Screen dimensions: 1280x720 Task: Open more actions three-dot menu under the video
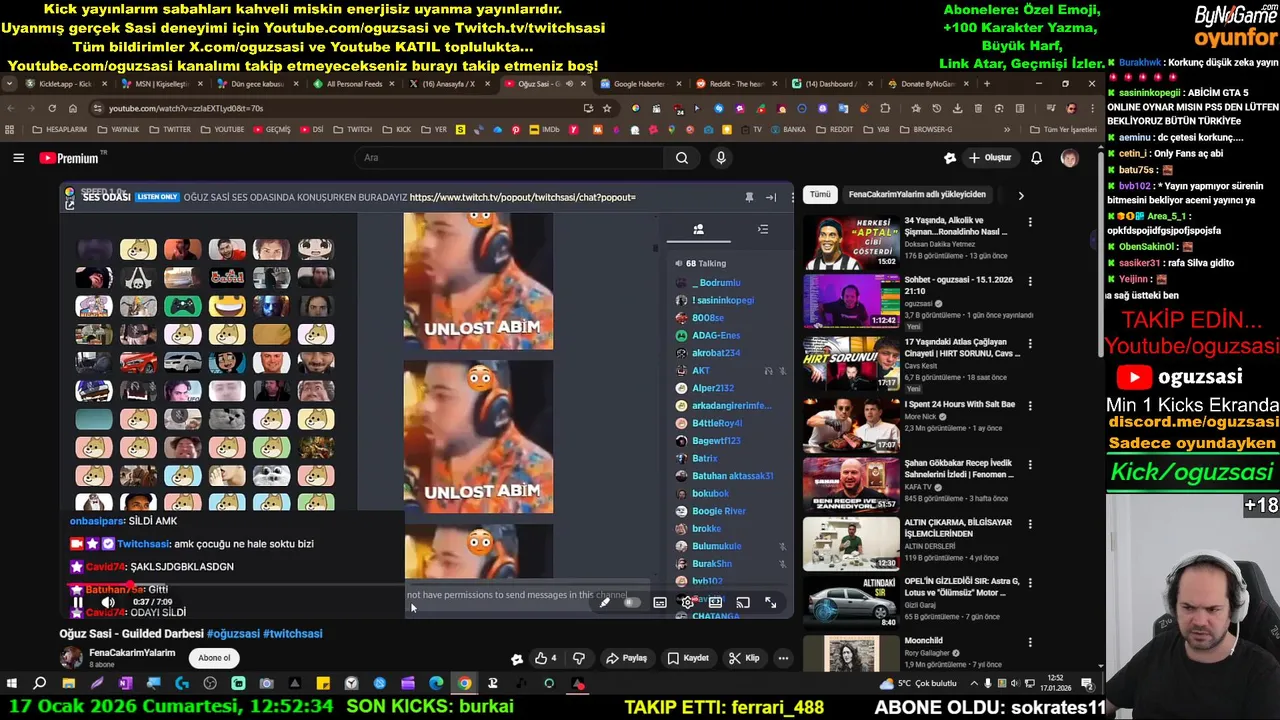784,658
